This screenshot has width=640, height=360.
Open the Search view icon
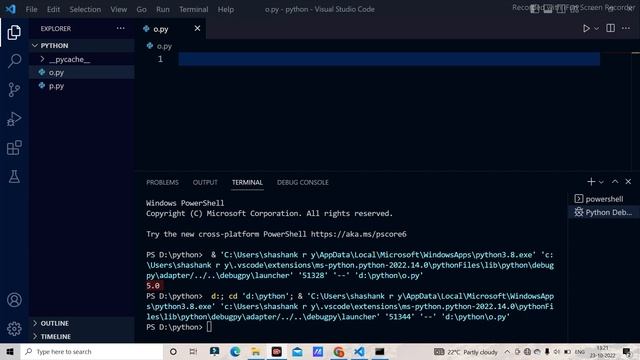14,61
